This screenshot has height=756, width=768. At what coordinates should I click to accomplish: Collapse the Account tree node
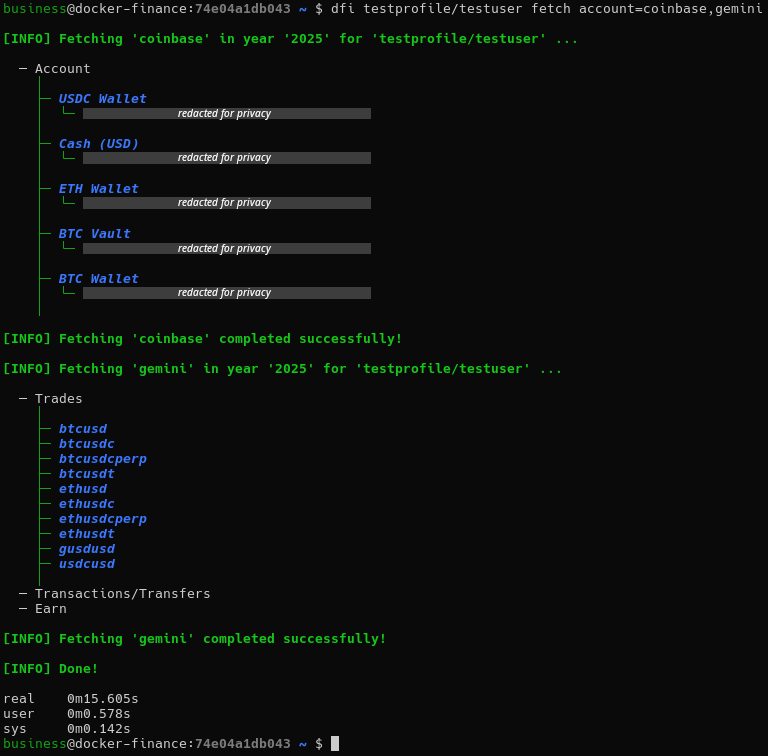(x=62, y=69)
